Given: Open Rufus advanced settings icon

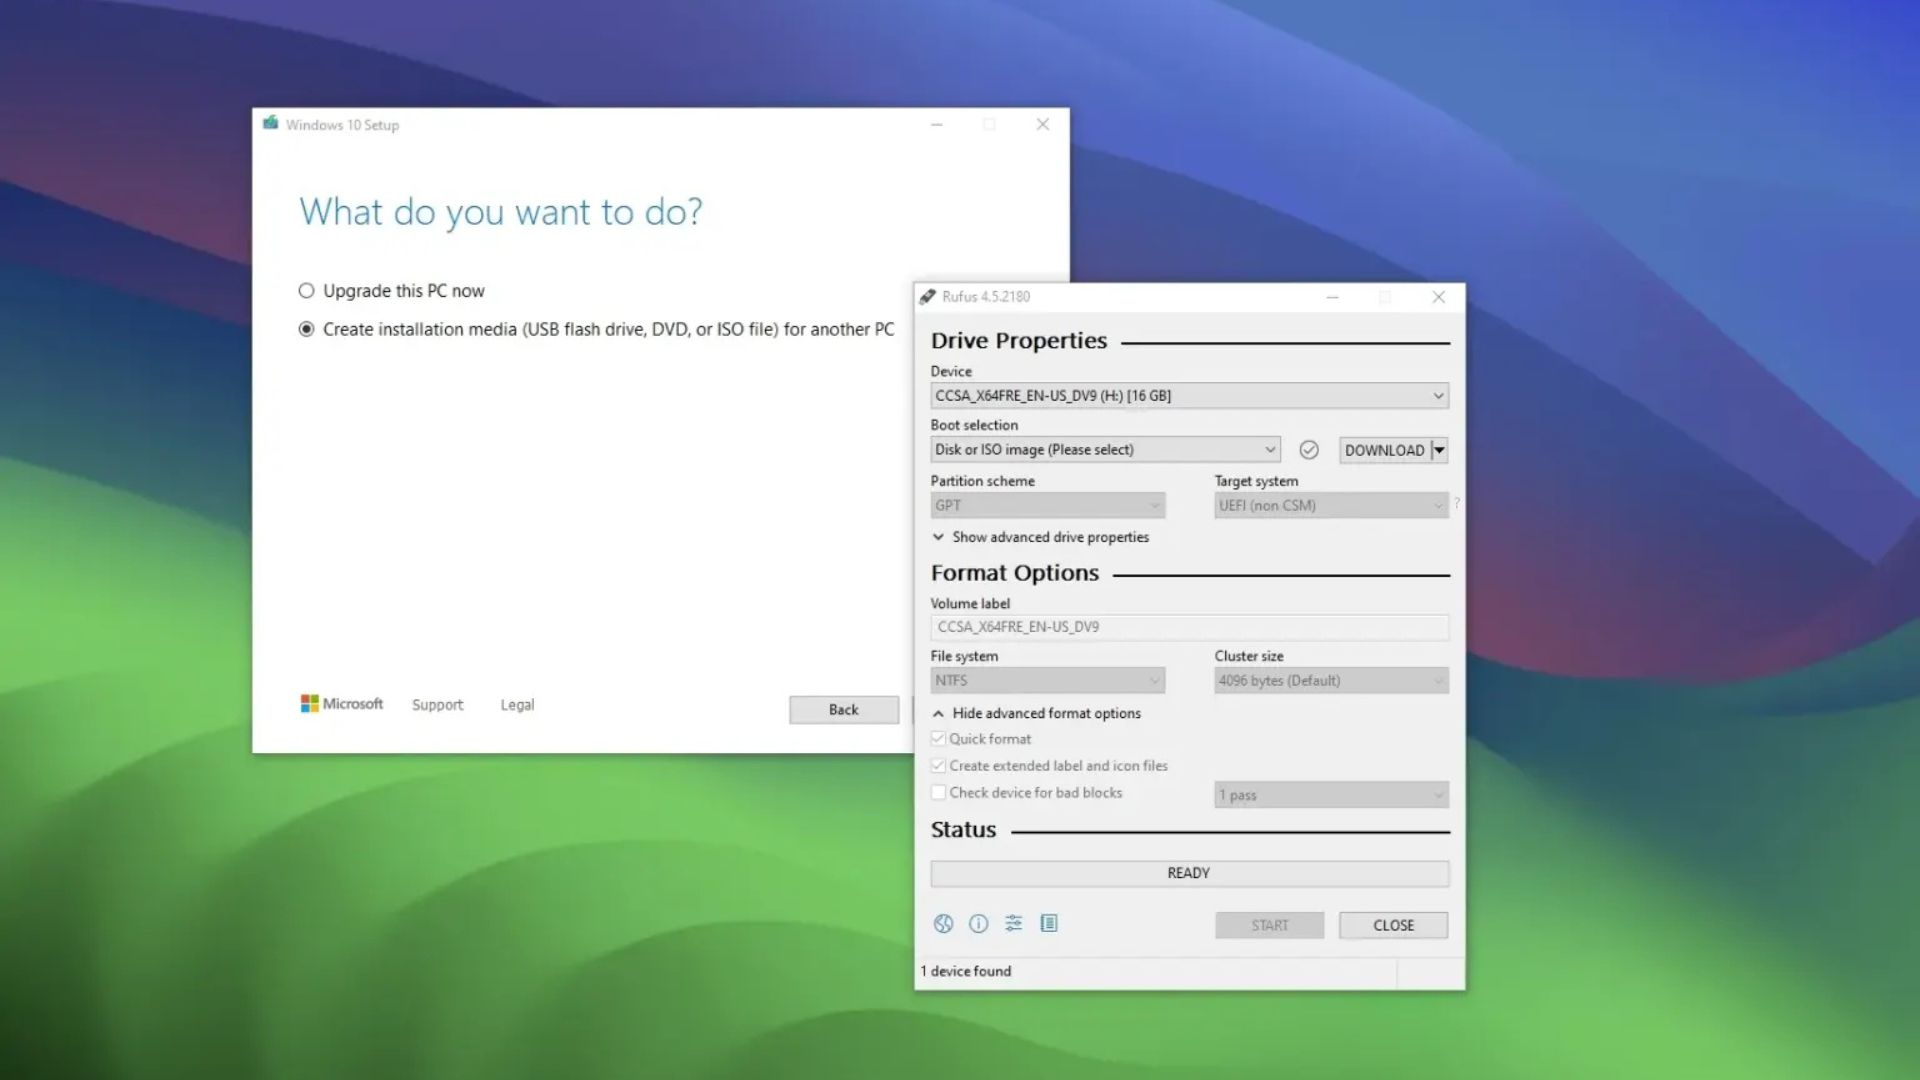Looking at the screenshot, I should (x=1013, y=923).
